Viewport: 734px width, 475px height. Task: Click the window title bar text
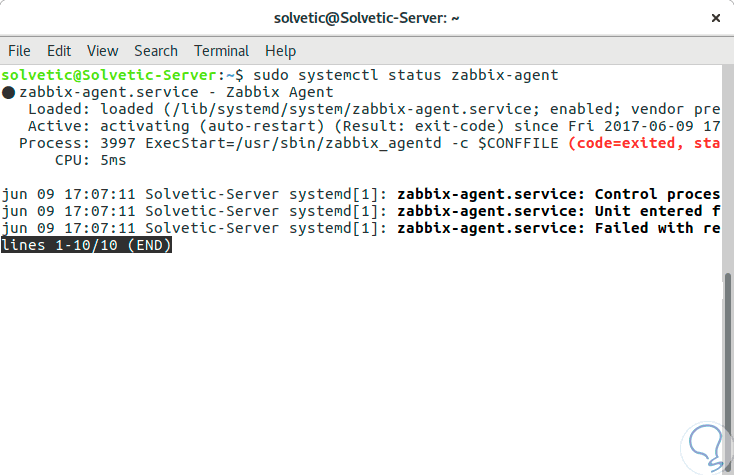tap(367, 19)
